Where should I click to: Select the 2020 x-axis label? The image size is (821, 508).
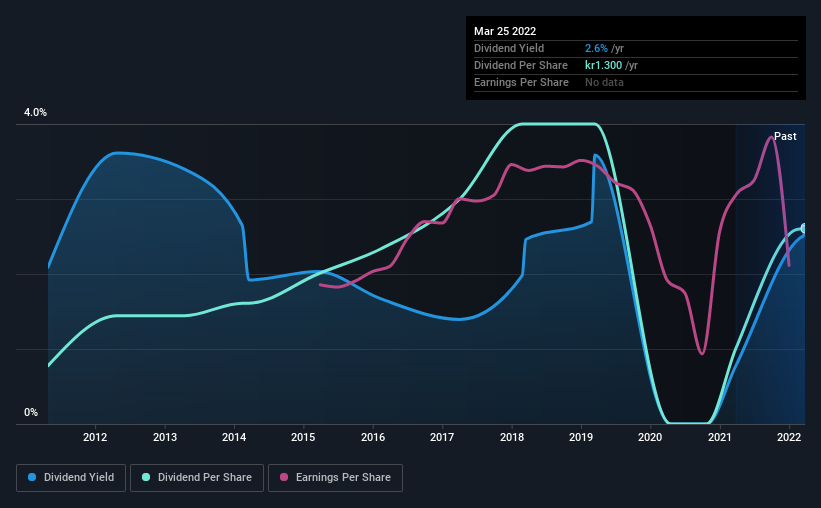click(650, 437)
